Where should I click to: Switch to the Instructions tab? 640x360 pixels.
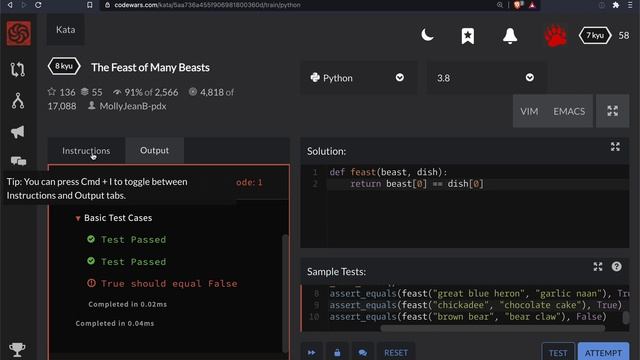[86, 151]
